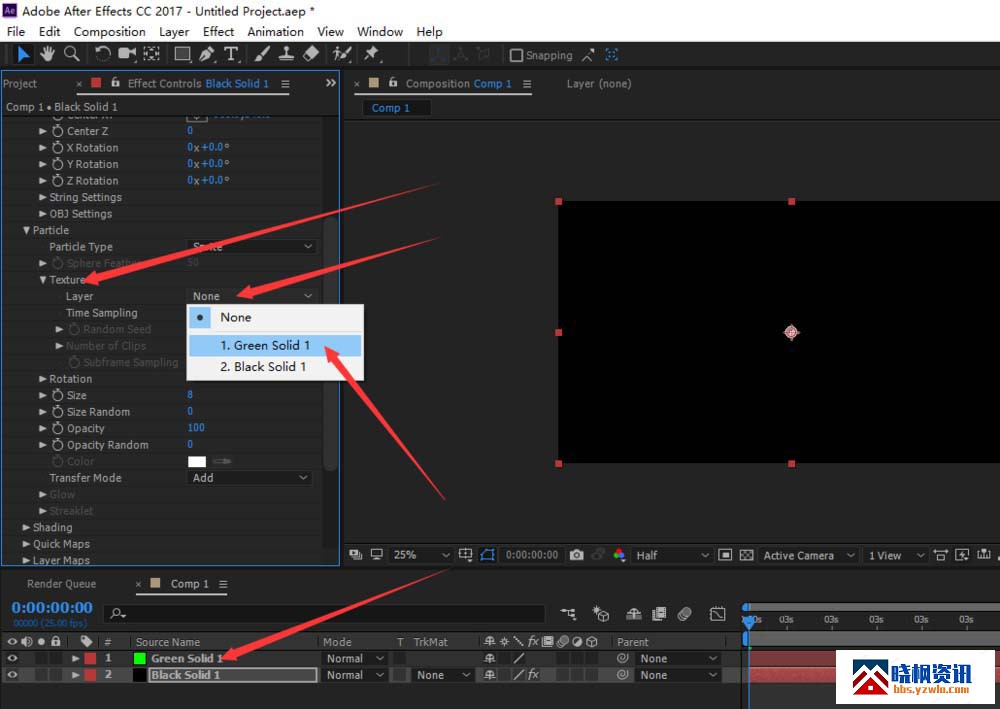Switch to the Project panel tab

click(x=20, y=84)
